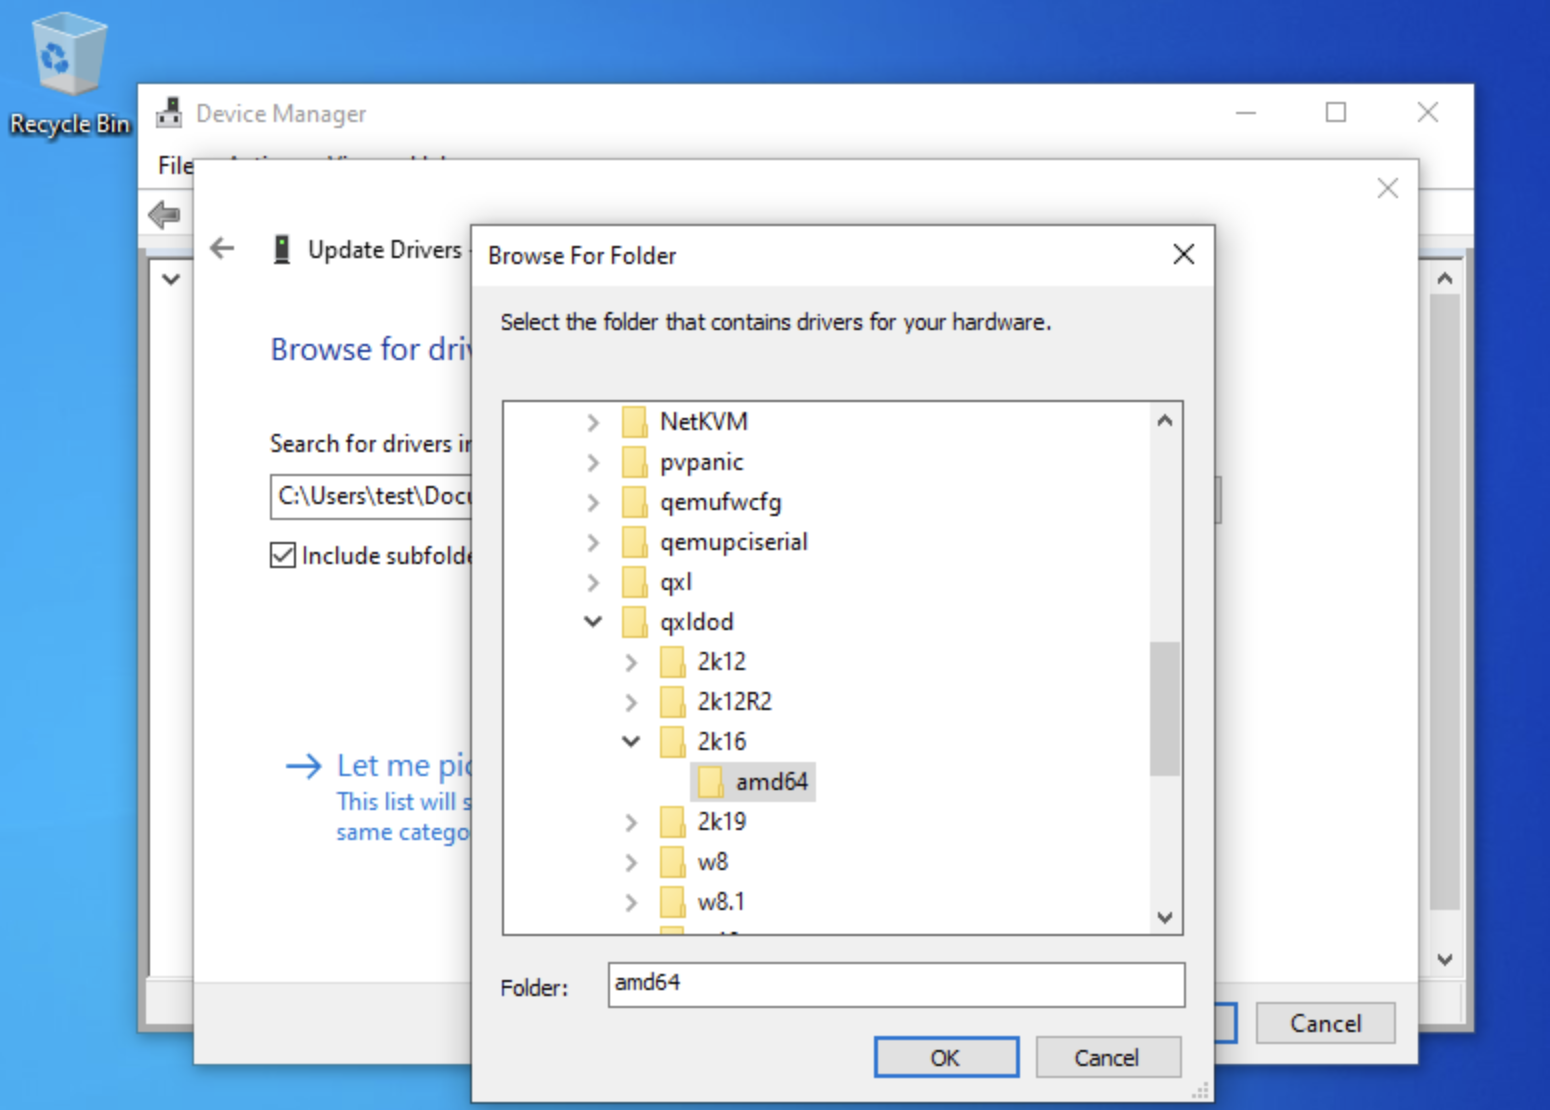Click the Device Manager back toolbar arrow
The width and height of the screenshot is (1550, 1110).
pos(164,214)
